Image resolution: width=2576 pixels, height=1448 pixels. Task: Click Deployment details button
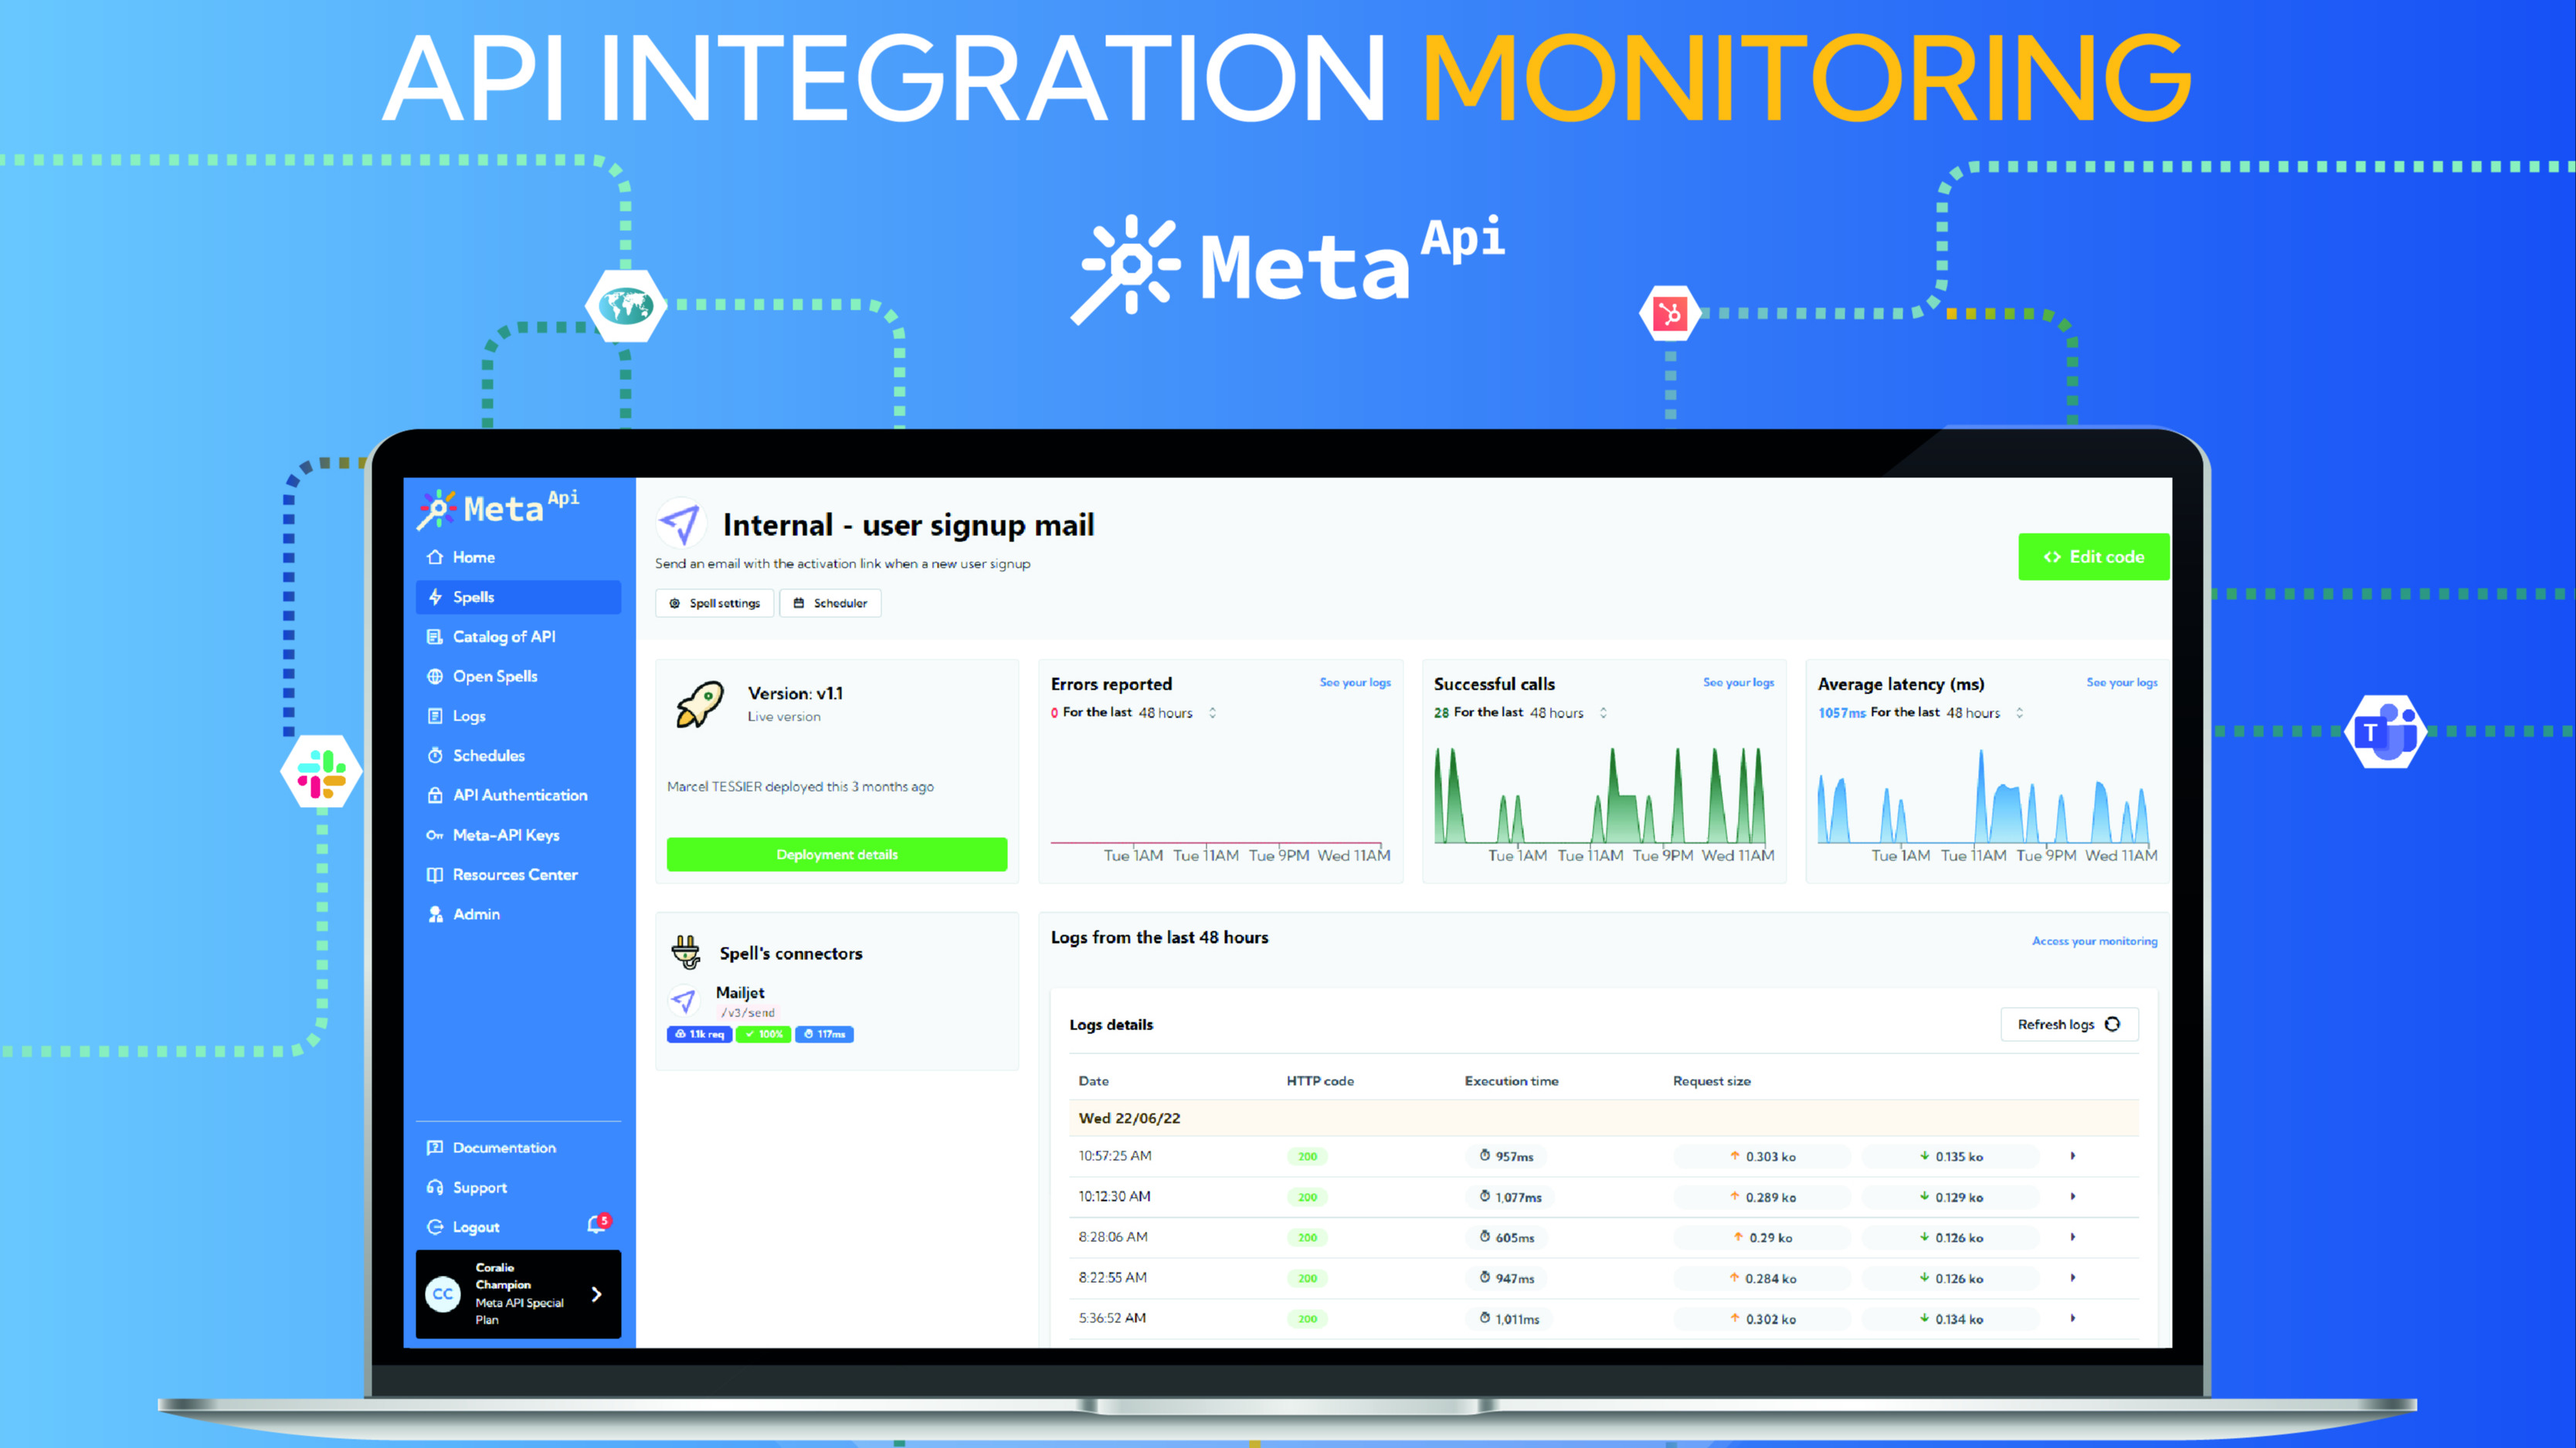pos(837,855)
